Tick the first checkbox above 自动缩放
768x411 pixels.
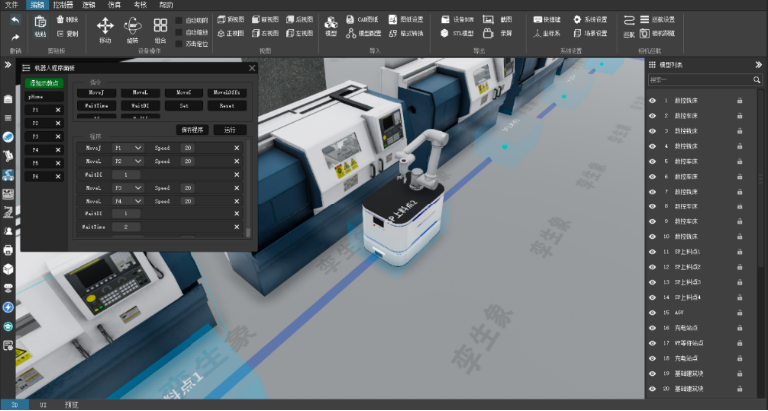[179, 21]
